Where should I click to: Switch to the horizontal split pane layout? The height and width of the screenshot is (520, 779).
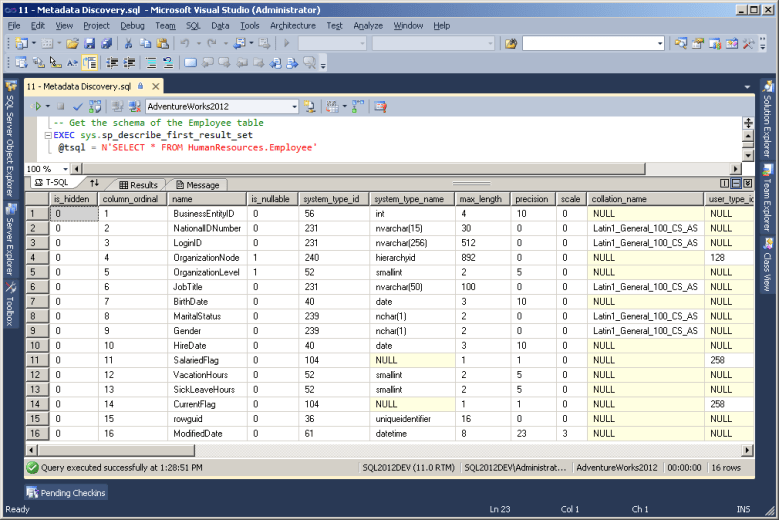[x=736, y=184]
